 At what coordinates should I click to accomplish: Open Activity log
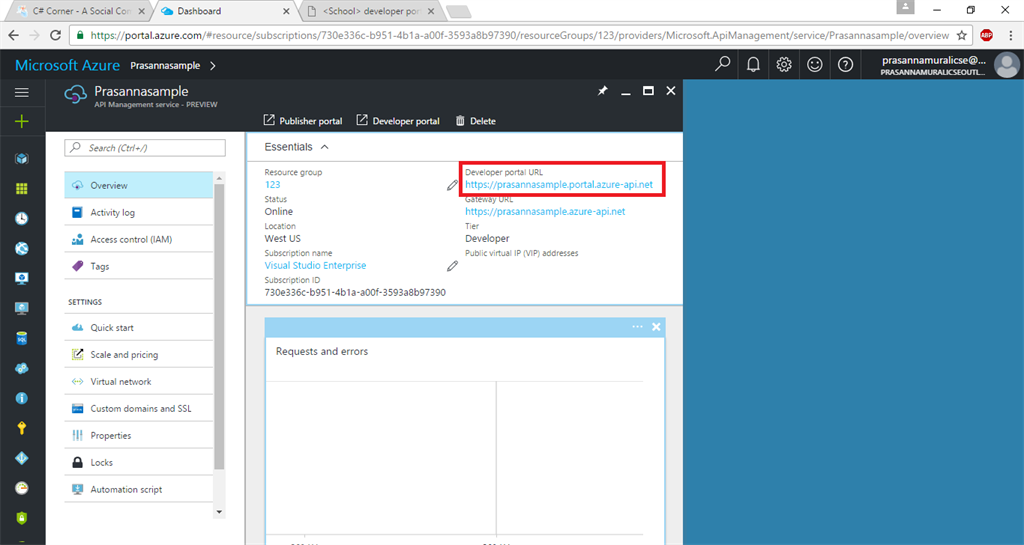click(138, 212)
